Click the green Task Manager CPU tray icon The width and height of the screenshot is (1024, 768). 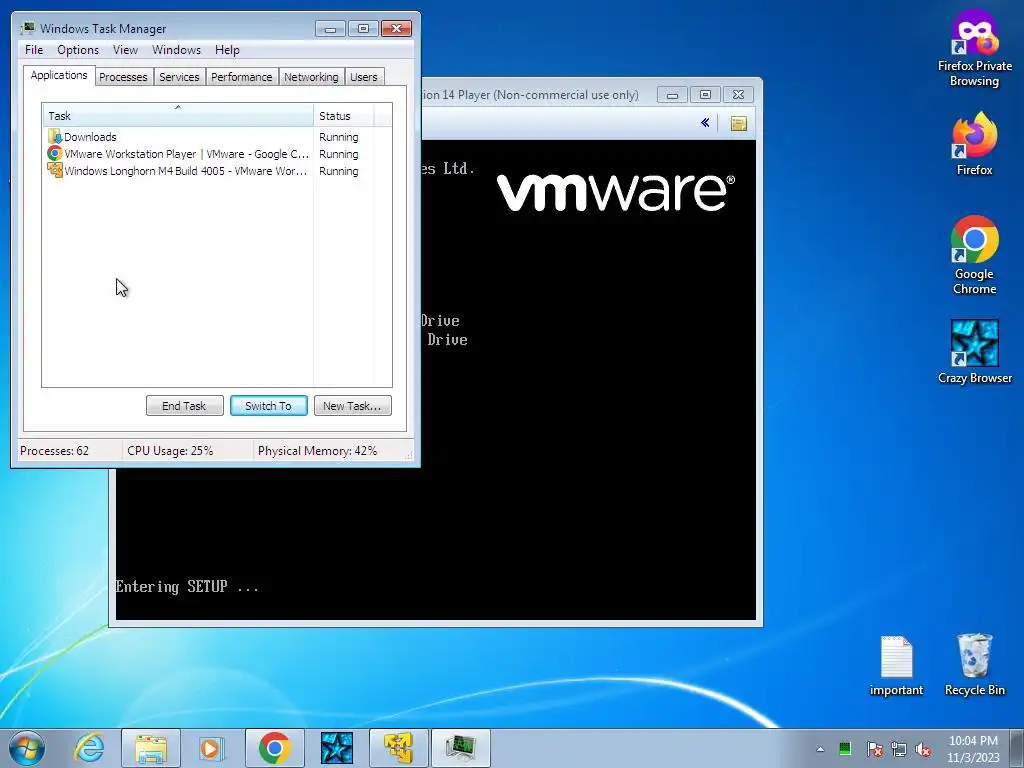tap(845, 748)
